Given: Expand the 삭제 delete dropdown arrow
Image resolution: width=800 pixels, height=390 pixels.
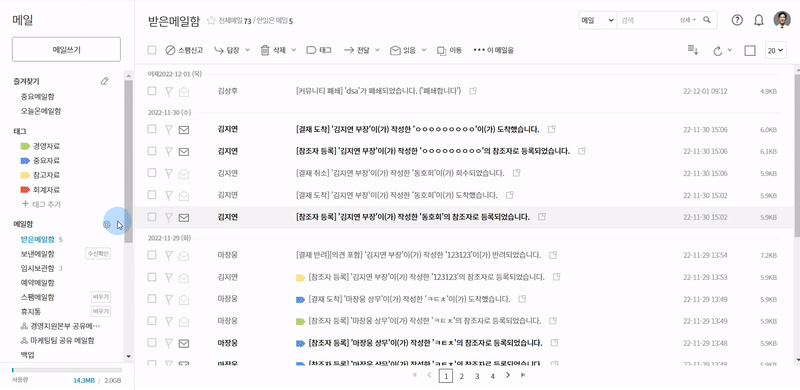Looking at the screenshot, I should (294, 50).
